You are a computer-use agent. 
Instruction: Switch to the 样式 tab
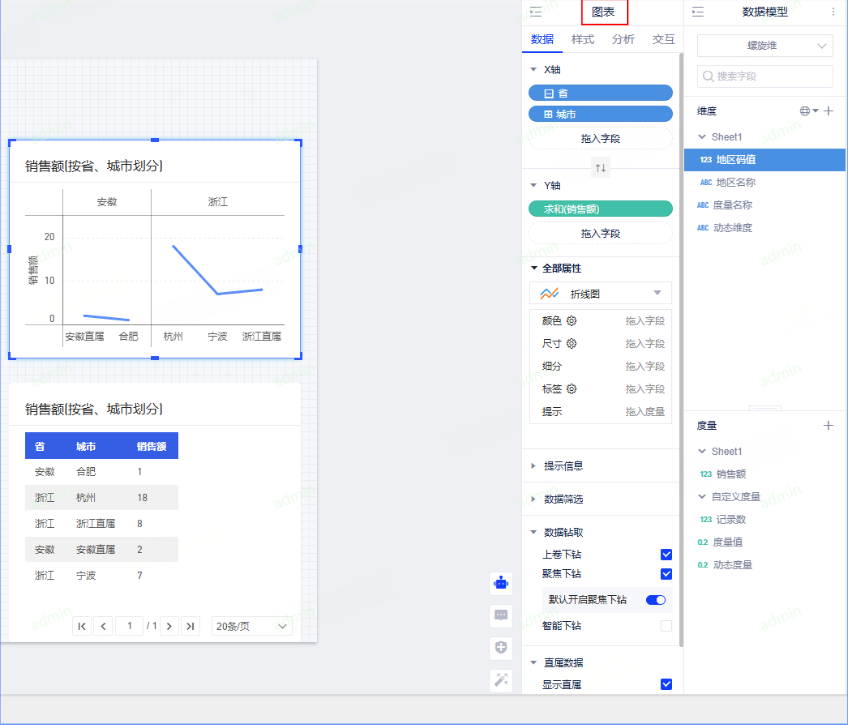click(582, 40)
